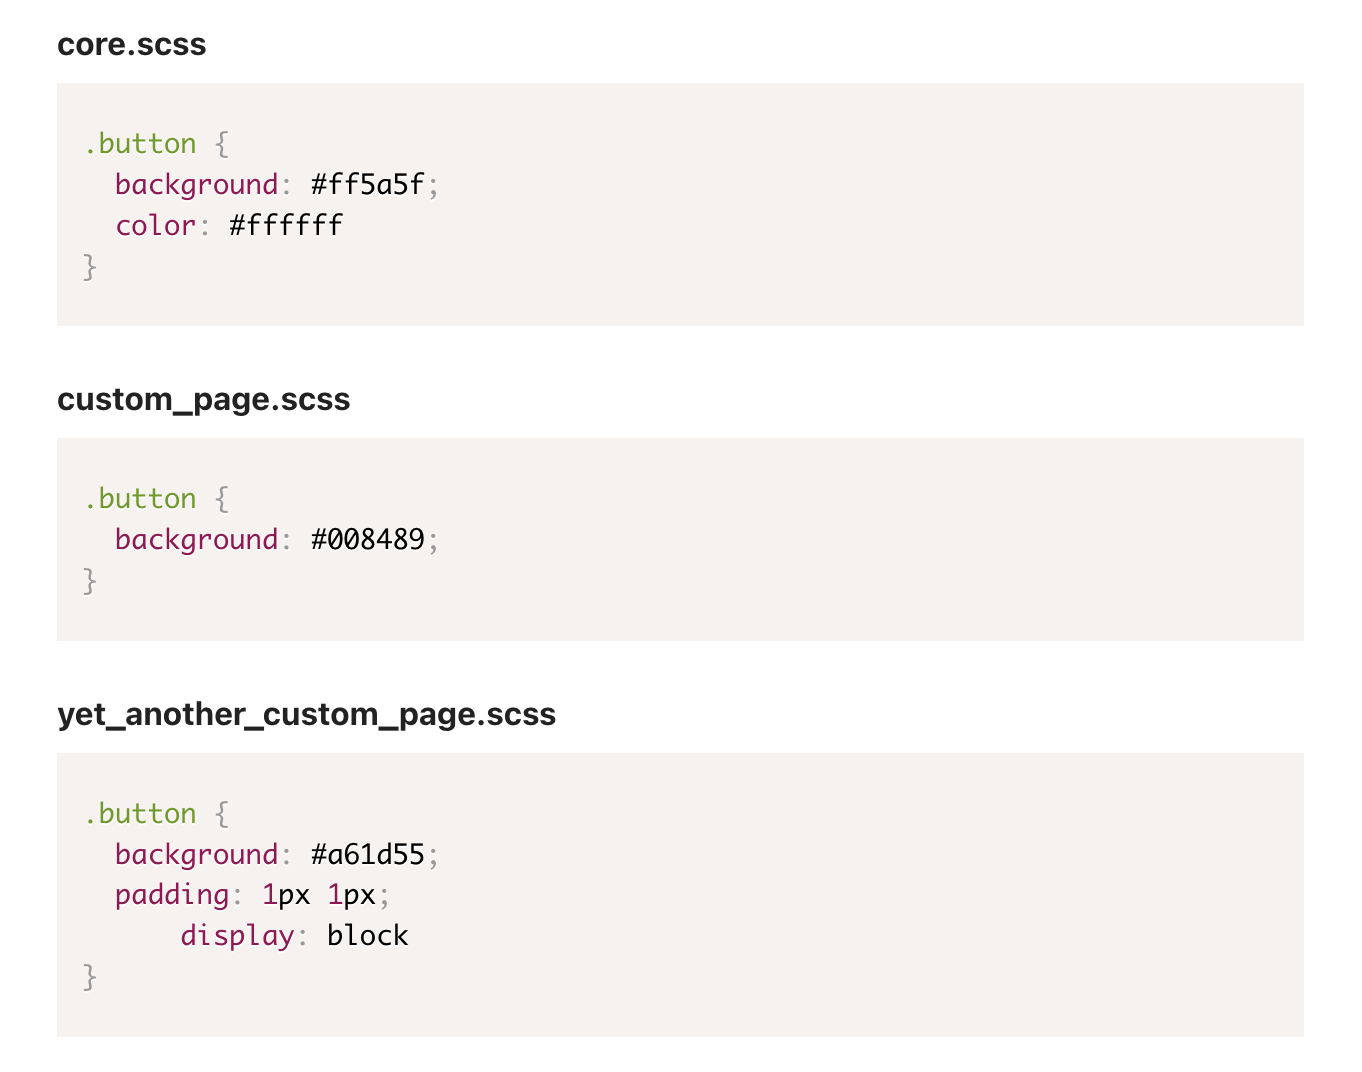
Task: Click the .button selector in the core.scss block
Action: [140, 144]
